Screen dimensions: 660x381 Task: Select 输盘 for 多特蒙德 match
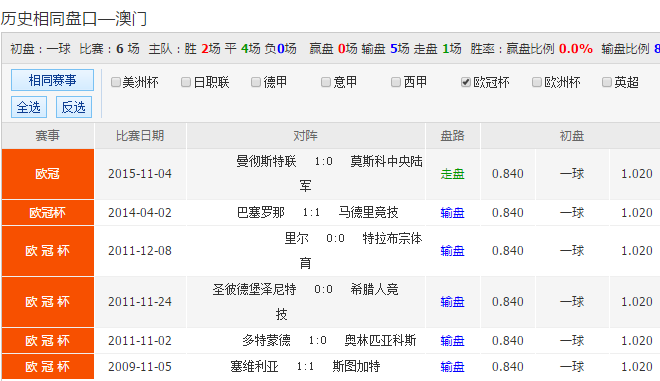[x=452, y=341]
